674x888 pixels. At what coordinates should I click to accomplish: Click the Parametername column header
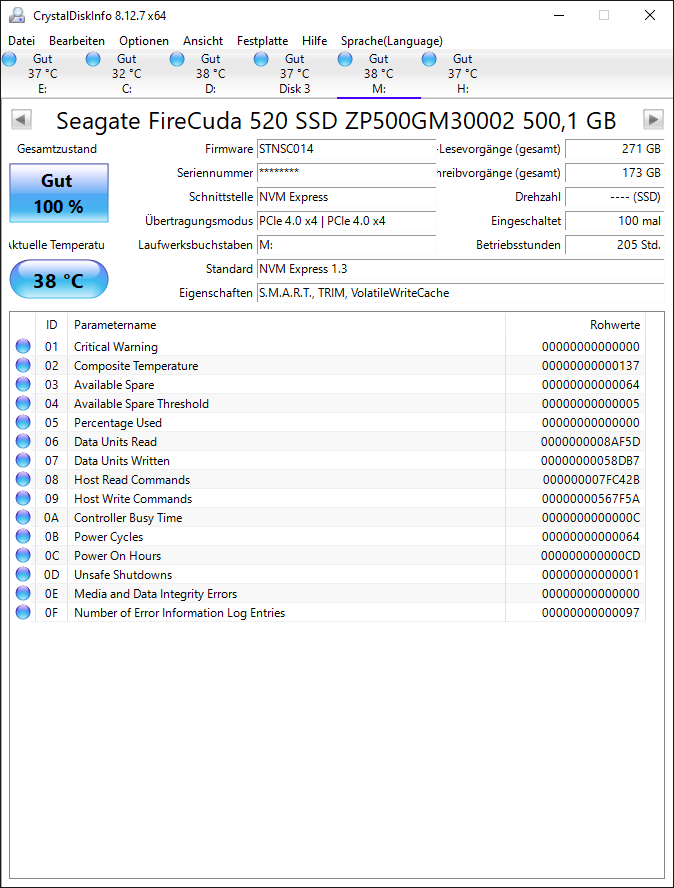click(286, 325)
